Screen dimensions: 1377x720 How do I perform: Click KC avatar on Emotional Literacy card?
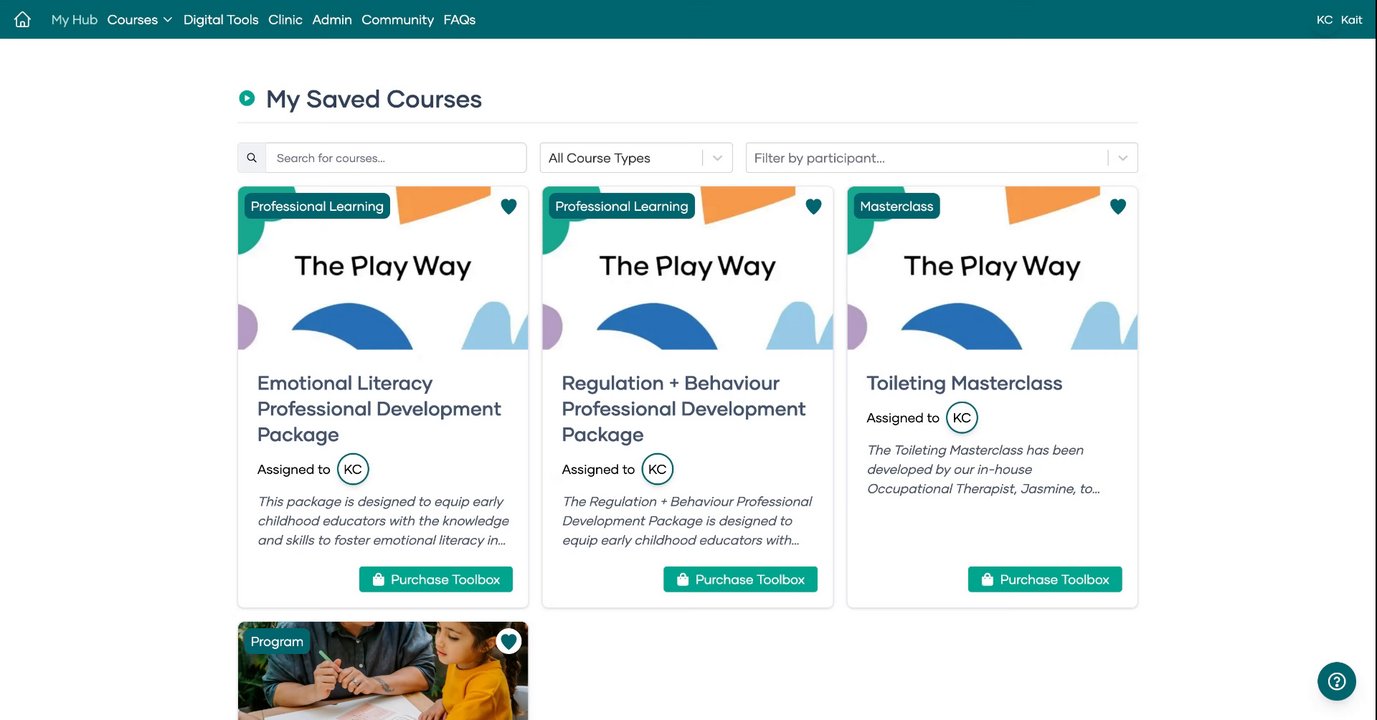coord(353,469)
